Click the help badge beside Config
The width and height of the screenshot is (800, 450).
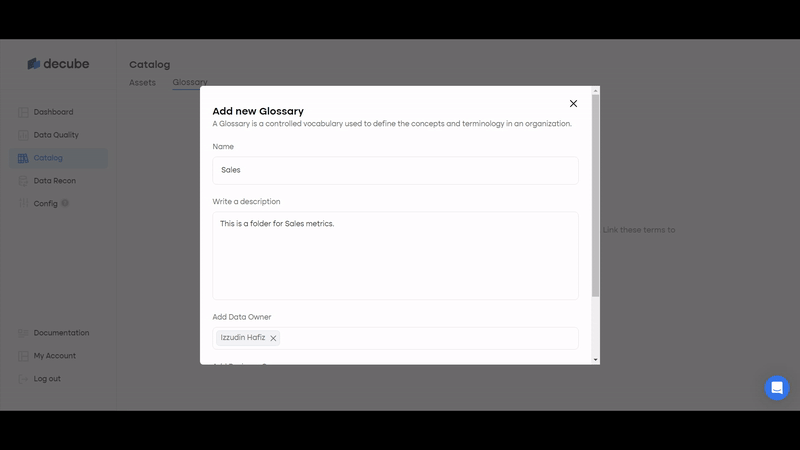pos(65,203)
